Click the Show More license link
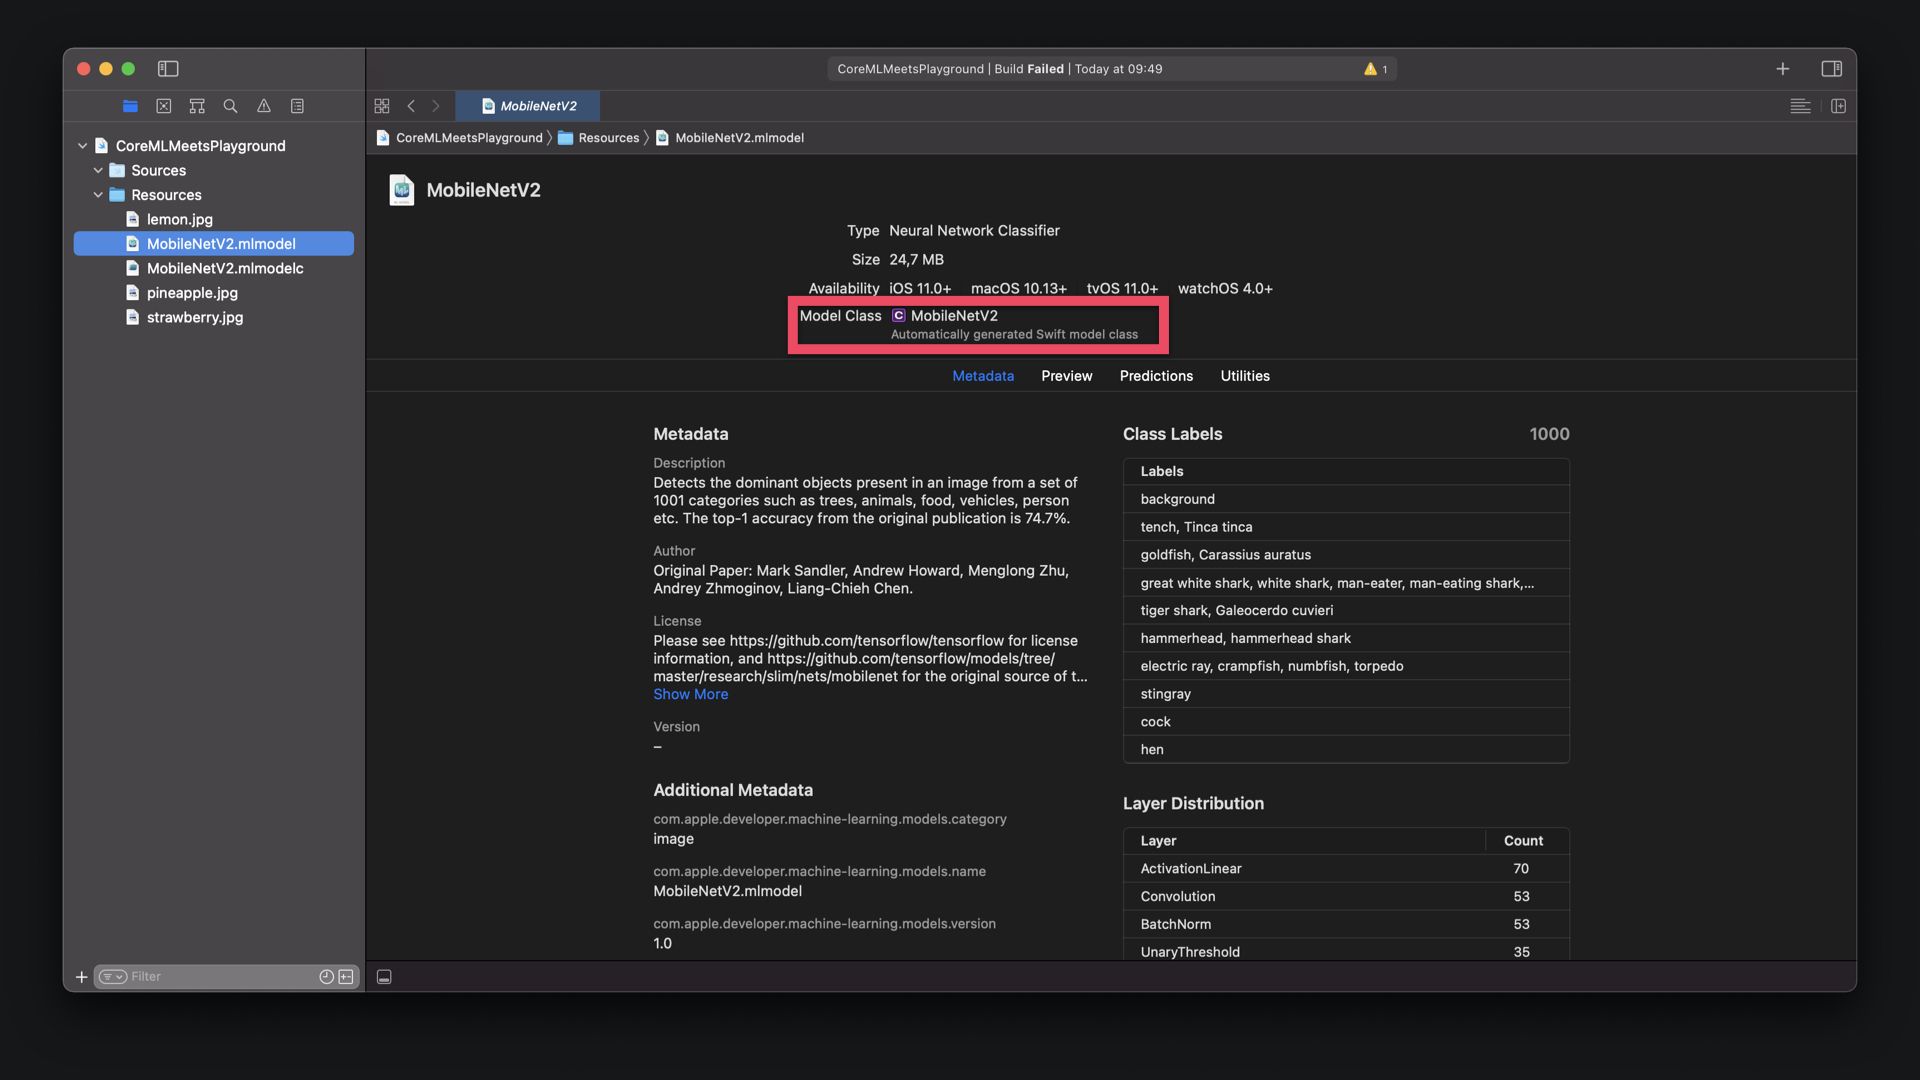This screenshot has width=1920, height=1080. 690,694
